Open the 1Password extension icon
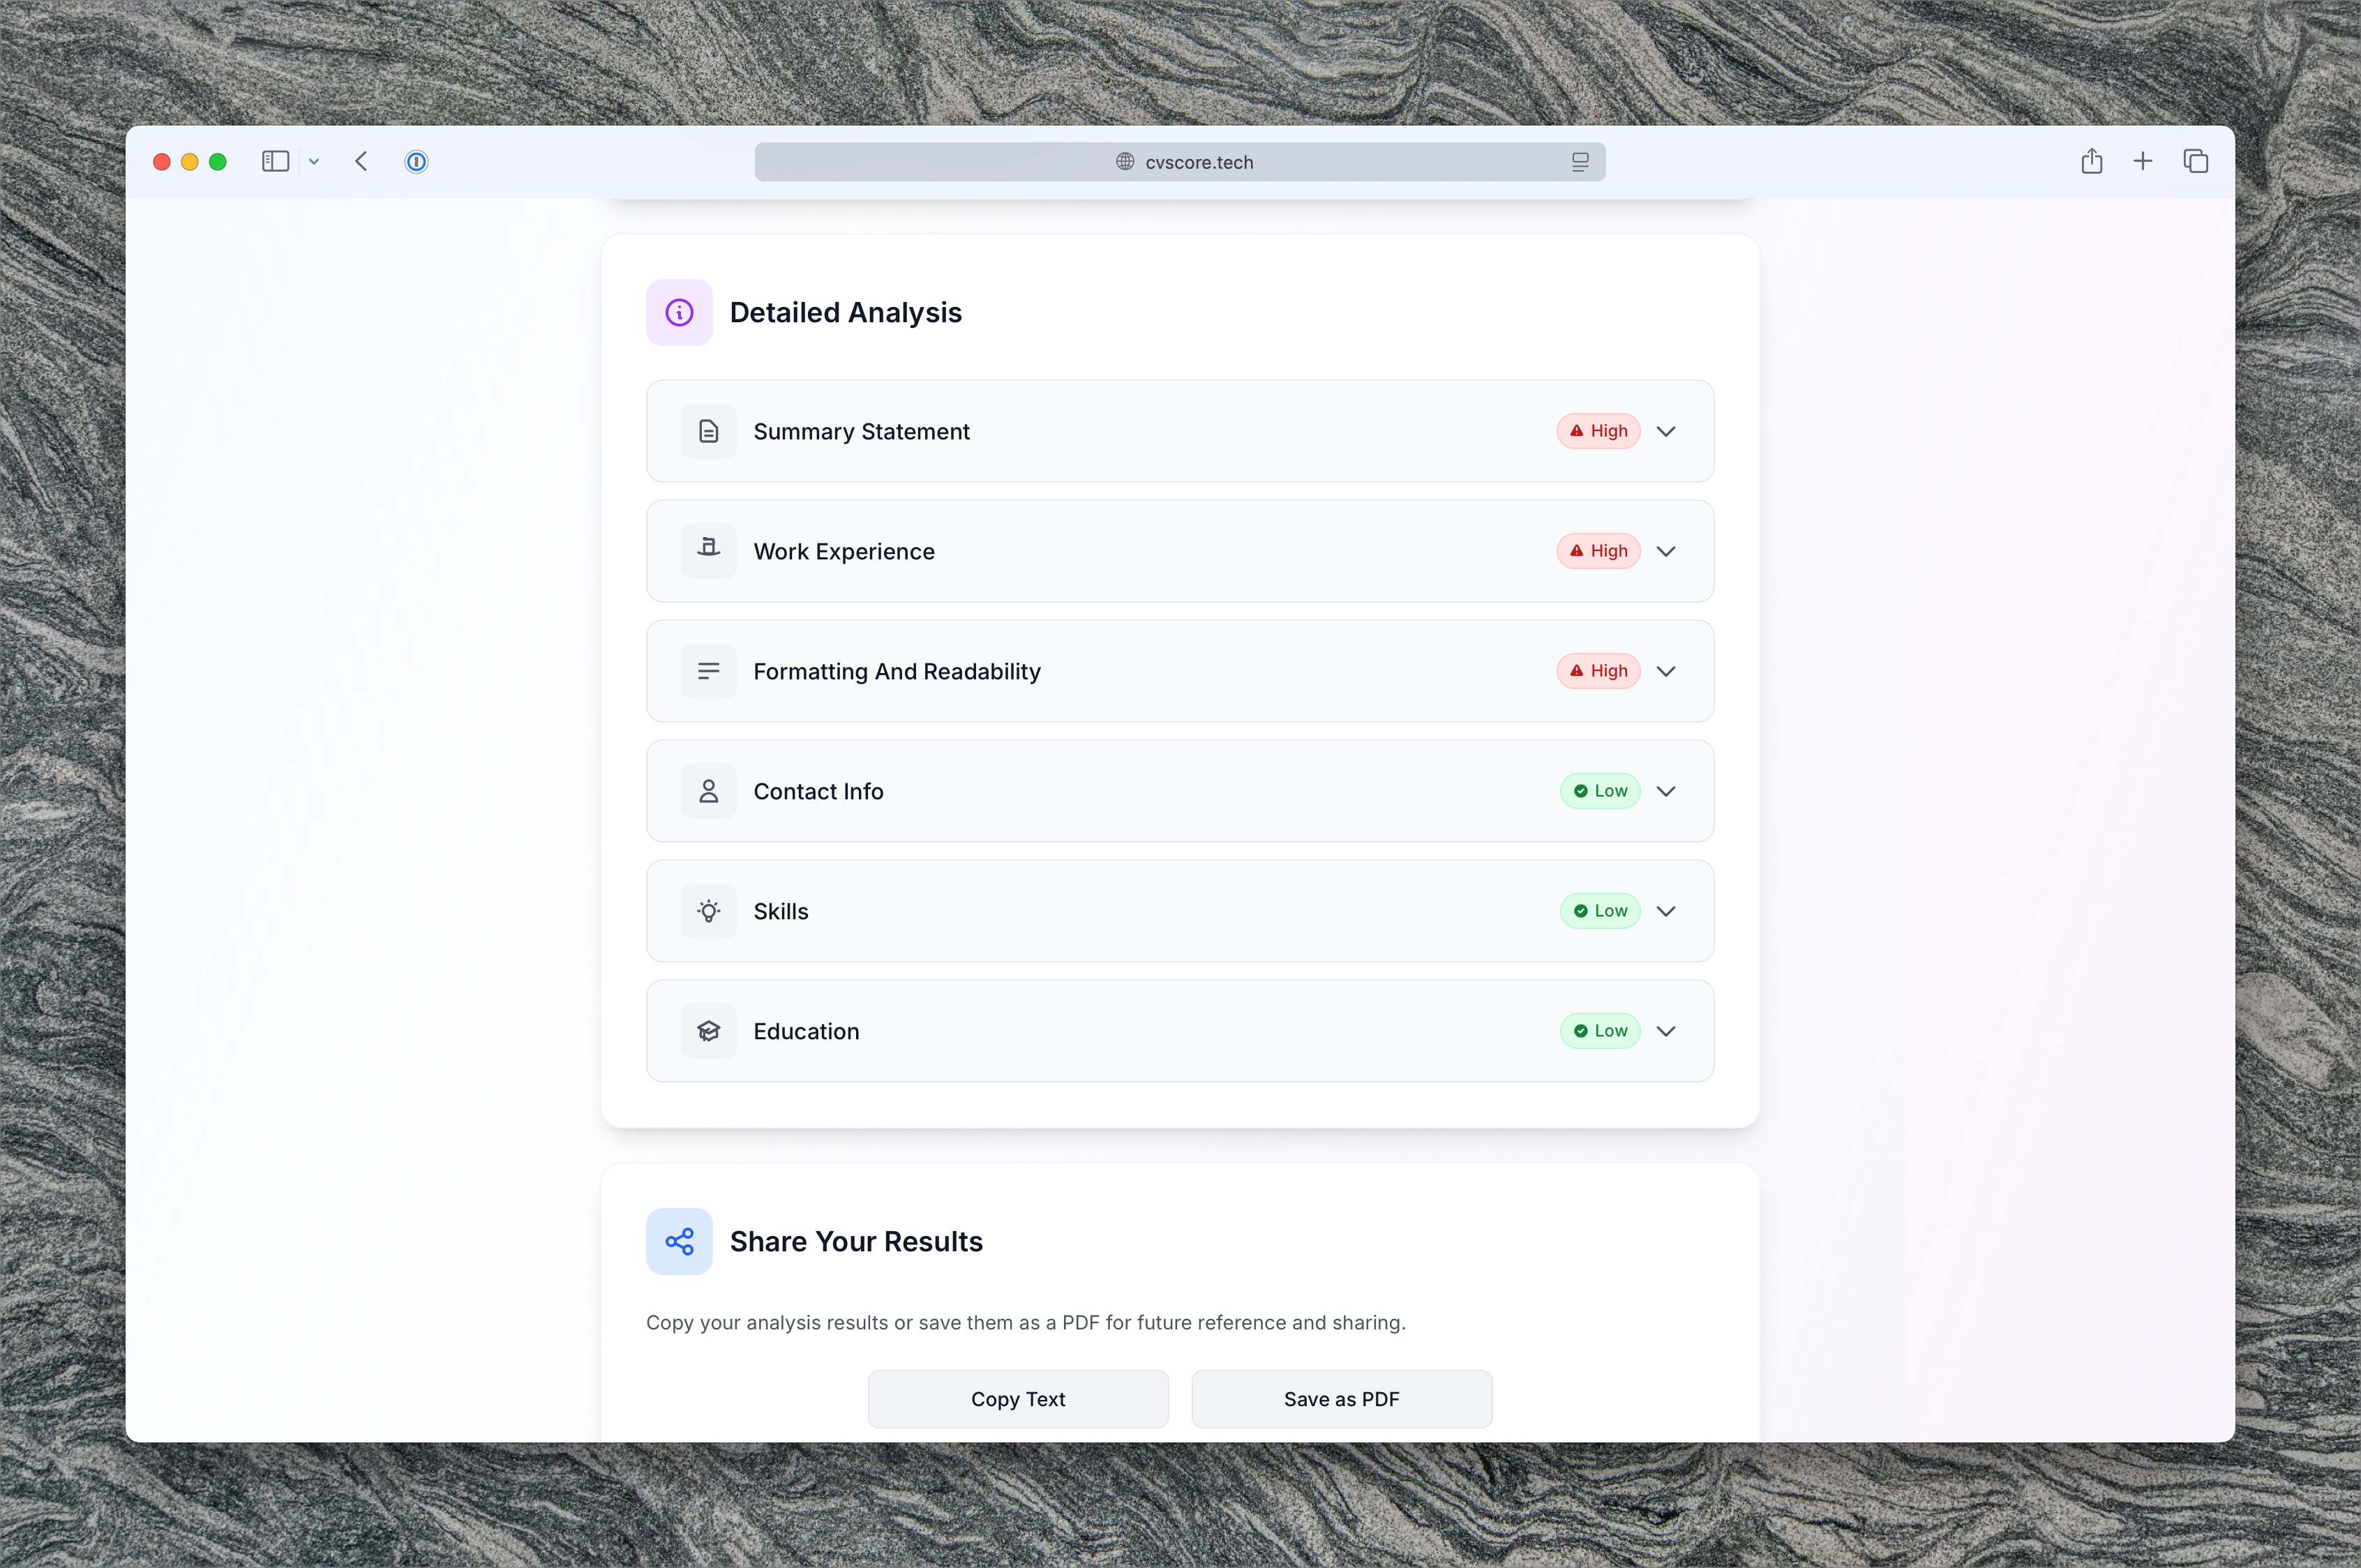 click(x=416, y=161)
